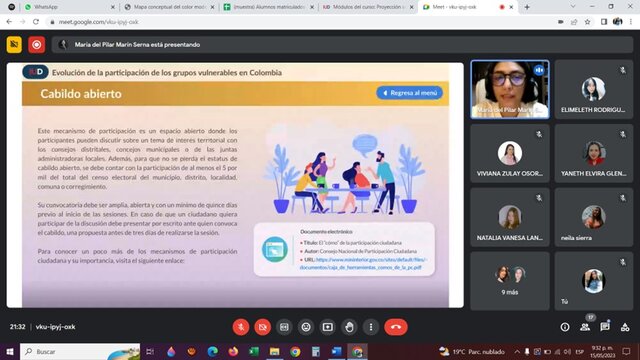Open more options three-dot menu in Meet
Screen dimensions: 640x360
(371, 327)
